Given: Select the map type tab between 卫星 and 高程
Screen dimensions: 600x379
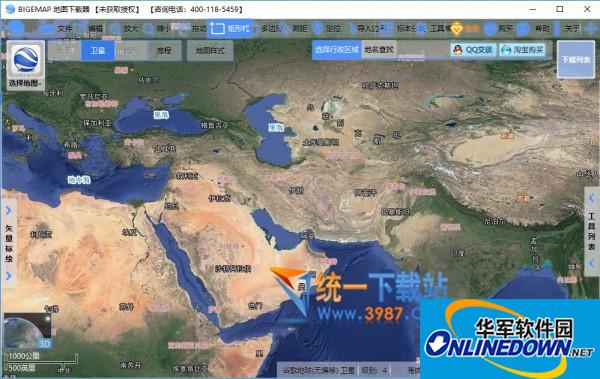Looking at the screenshot, I should pos(130,51).
